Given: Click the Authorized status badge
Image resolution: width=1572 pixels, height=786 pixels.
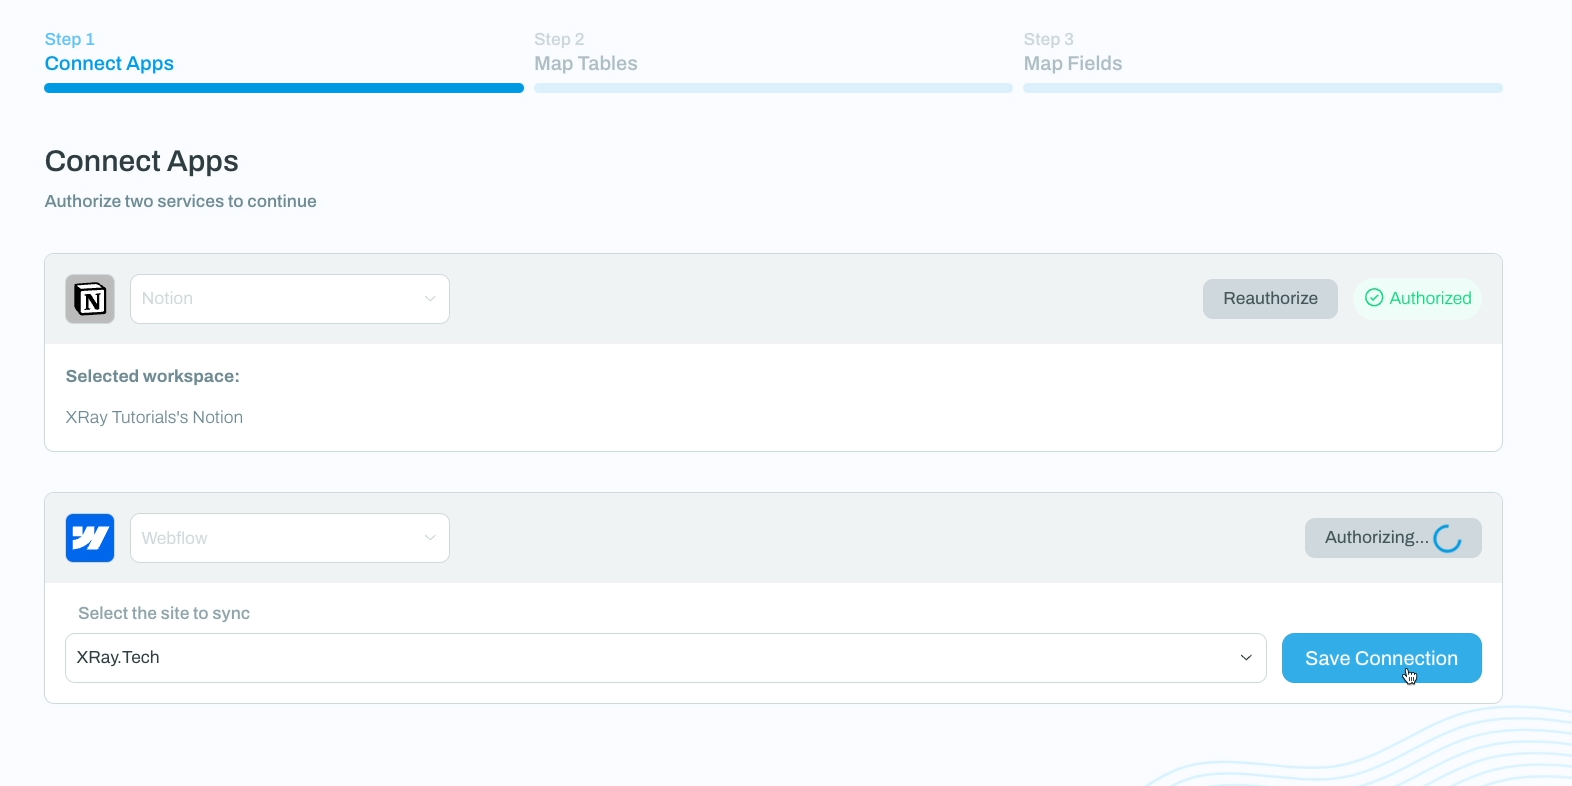Looking at the screenshot, I should [x=1418, y=299].
